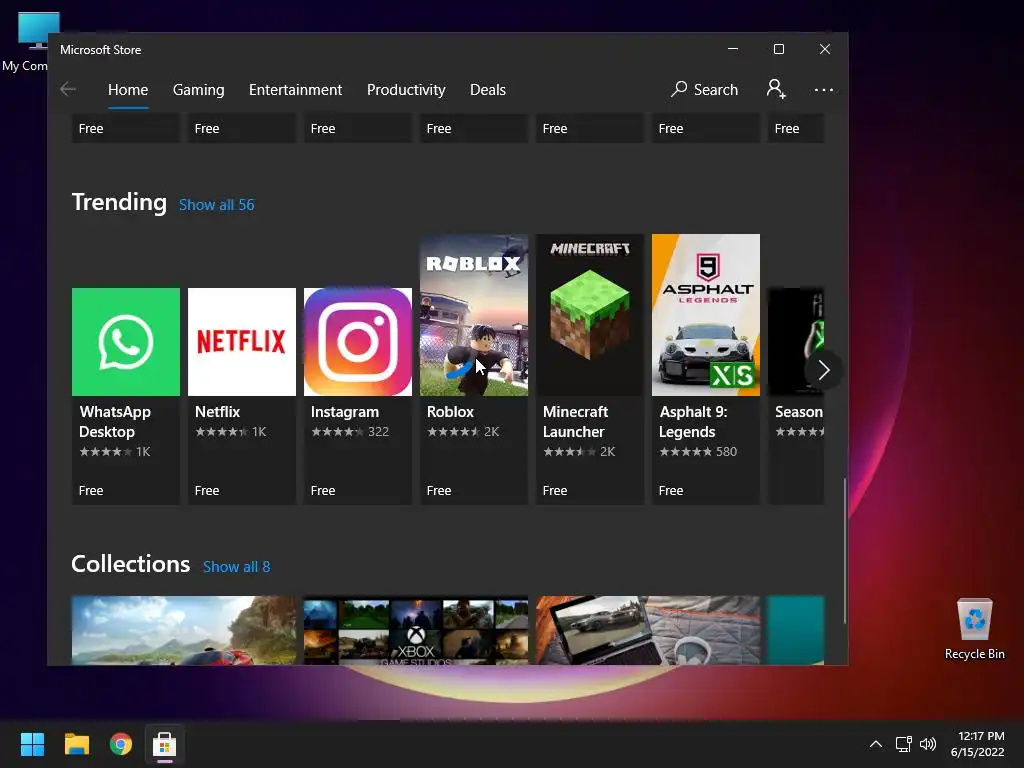Click the Free label under Roblox
1024x768 pixels.
439,490
